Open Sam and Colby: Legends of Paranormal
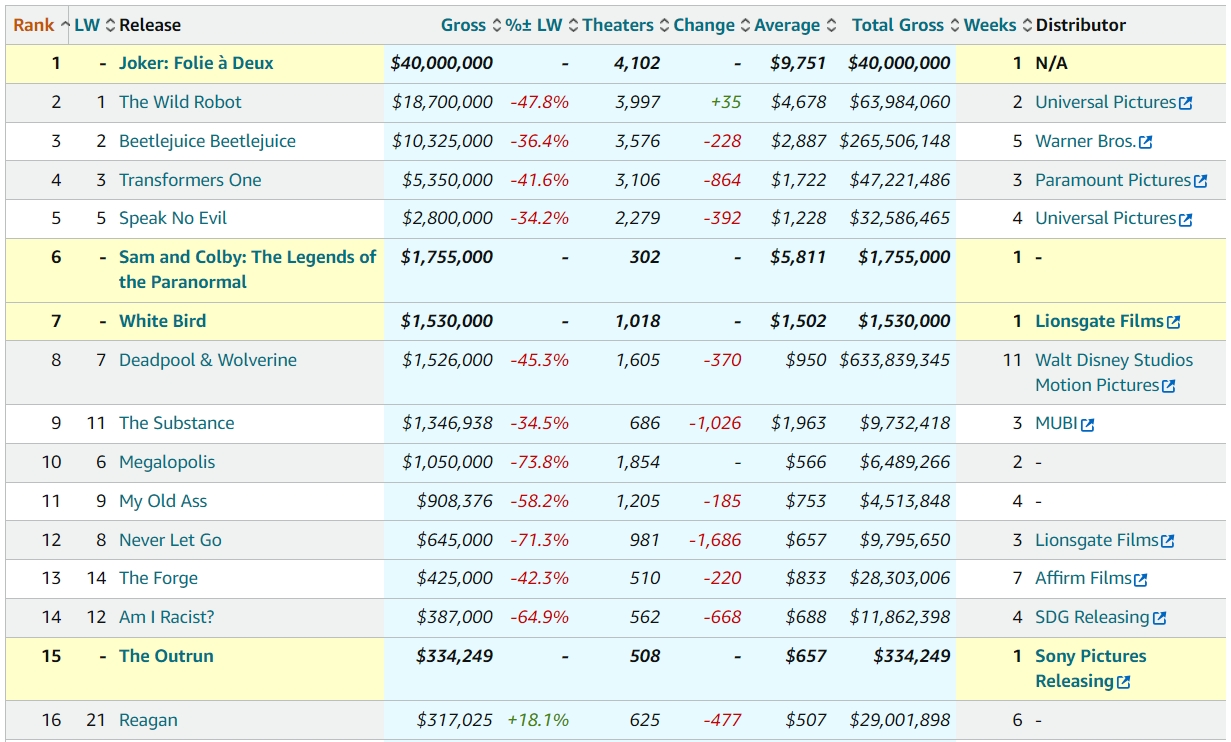The width and height of the screenshot is (1231, 742). [247, 269]
